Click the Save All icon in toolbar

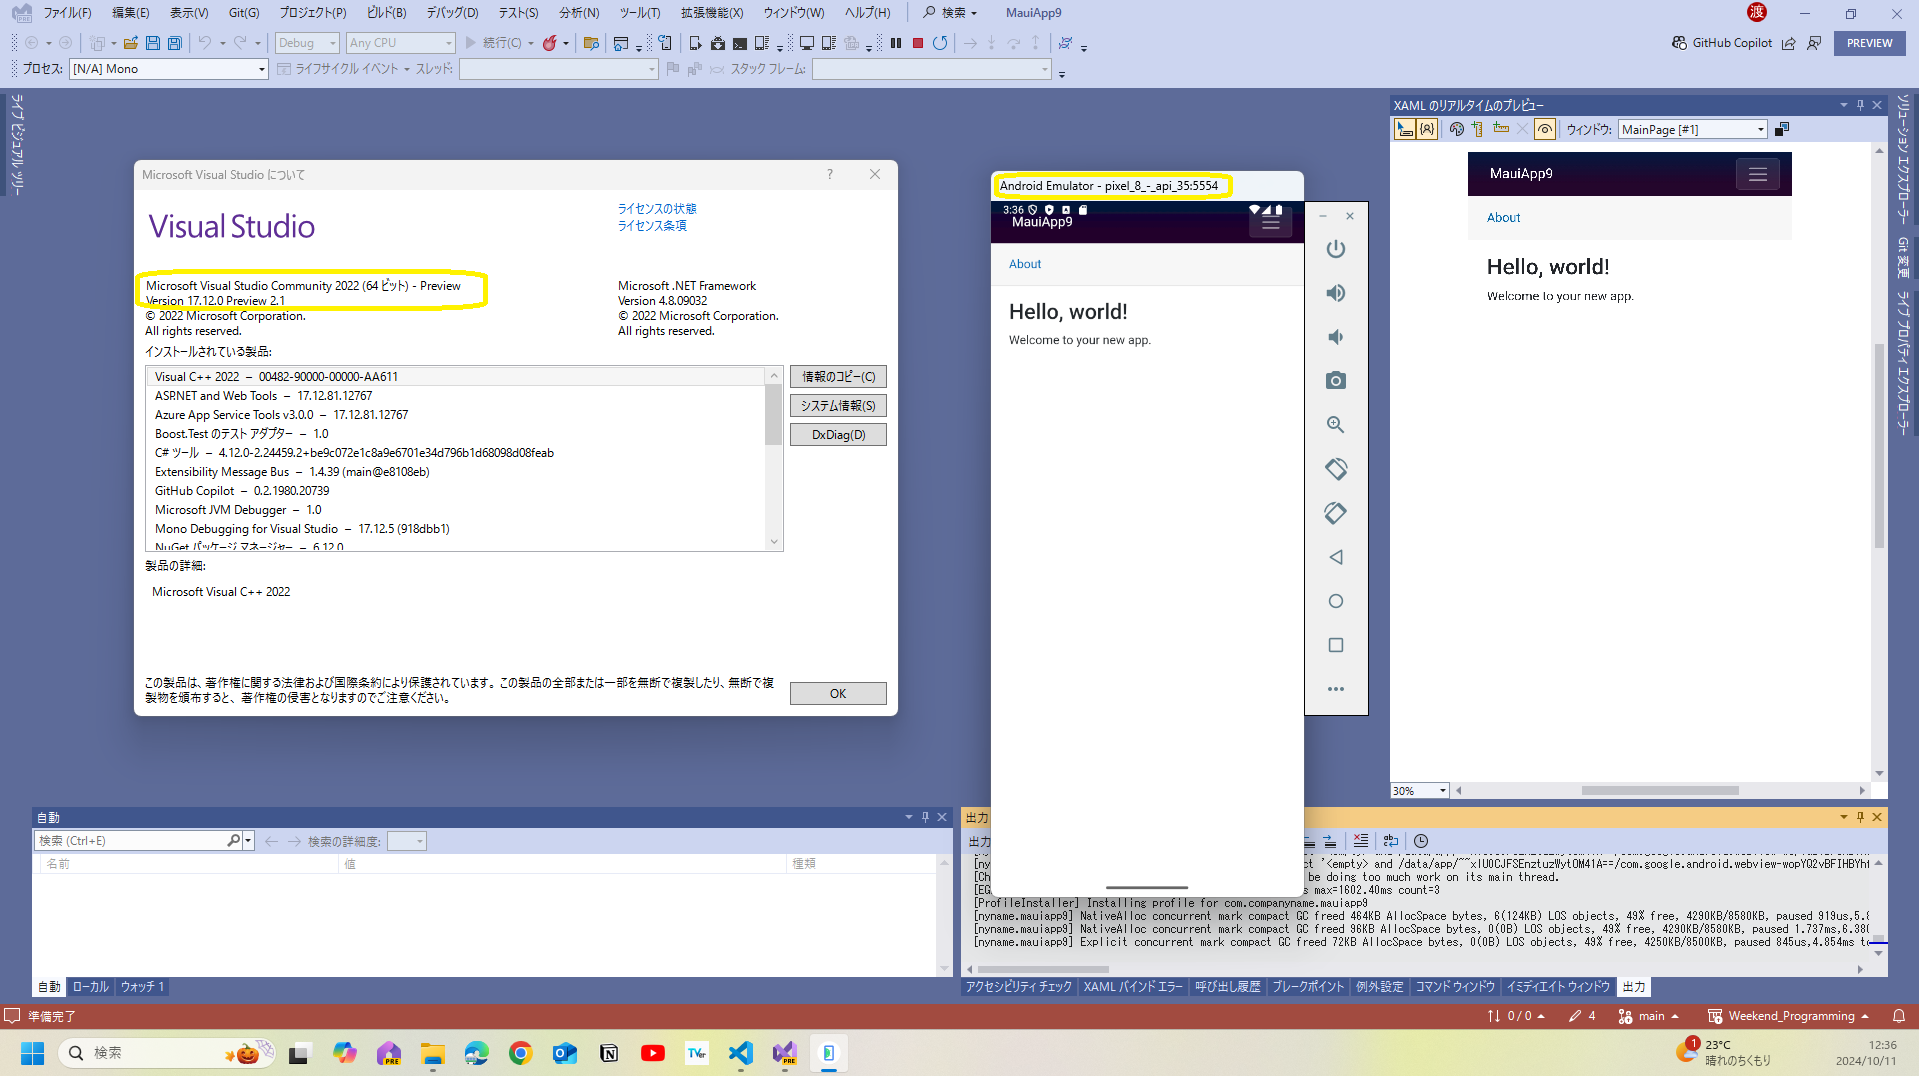pyautogui.click(x=175, y=43)
